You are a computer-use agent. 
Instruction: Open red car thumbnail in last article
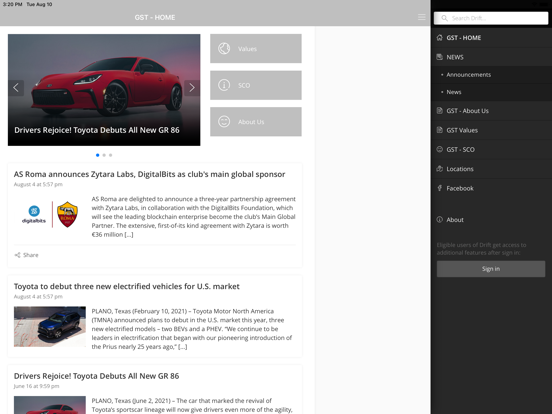(x=50, y=405)
